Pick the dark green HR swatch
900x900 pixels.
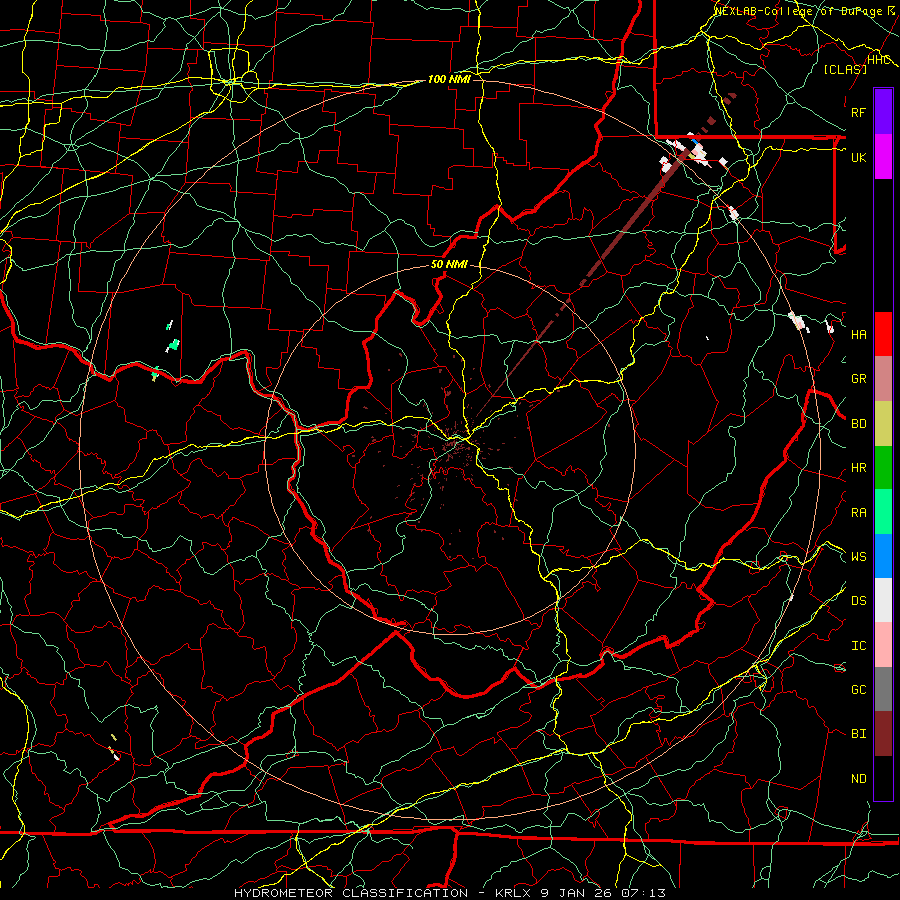[x=883, y=467]
